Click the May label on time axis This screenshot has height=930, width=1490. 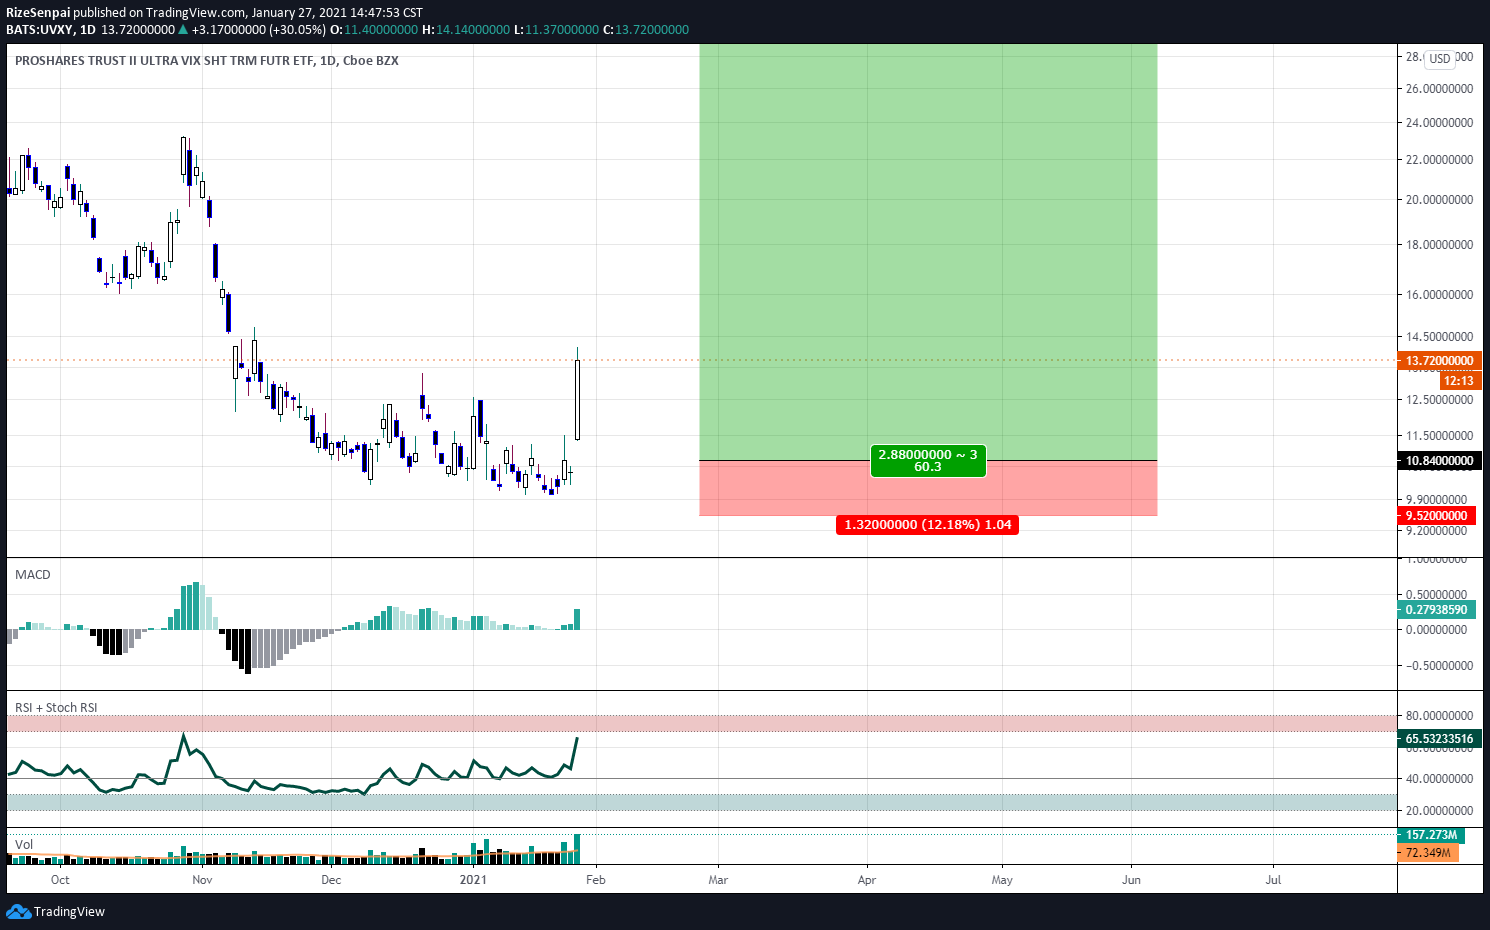click(x=1002, y=880)
